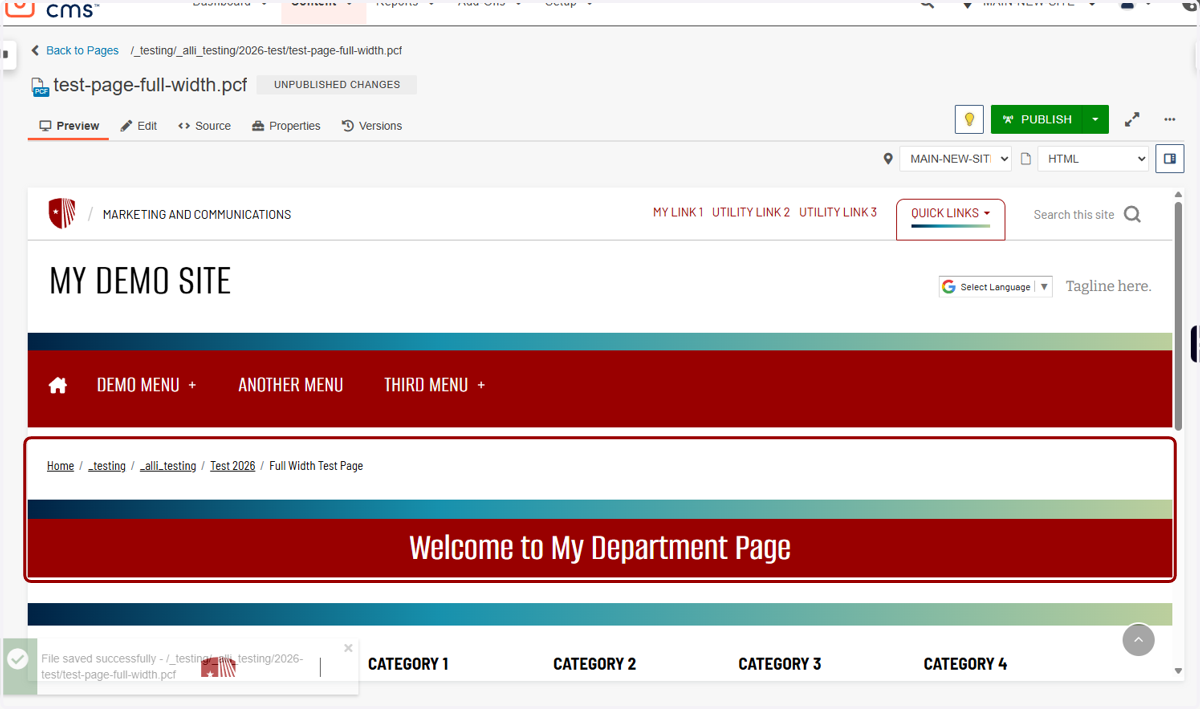Open the Source tab
Screen dimensions: 1200x709
pyautogui.click(x=204, y=126)
